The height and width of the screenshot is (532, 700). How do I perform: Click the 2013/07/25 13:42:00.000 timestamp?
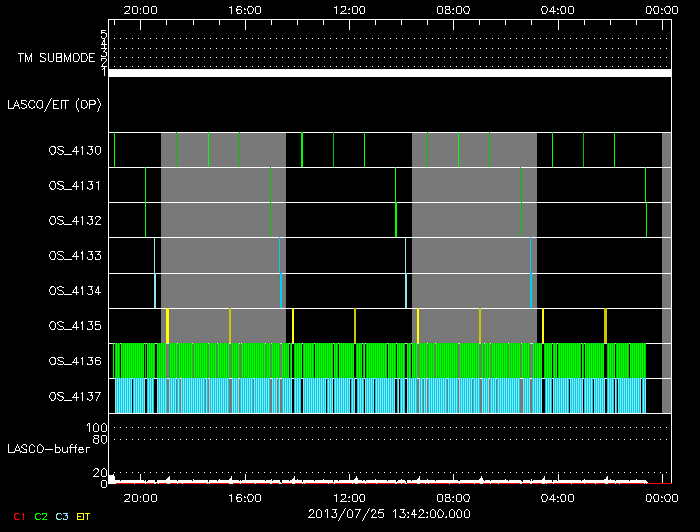(x=388, y=514)
